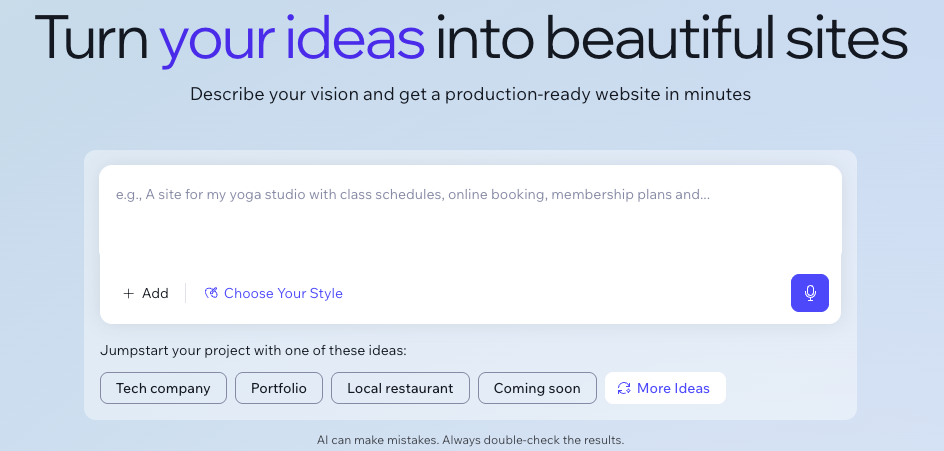Click the palette icon beside Choose Your Style
This screenshot has height=451, width=944.
click(x=211, y=293)
